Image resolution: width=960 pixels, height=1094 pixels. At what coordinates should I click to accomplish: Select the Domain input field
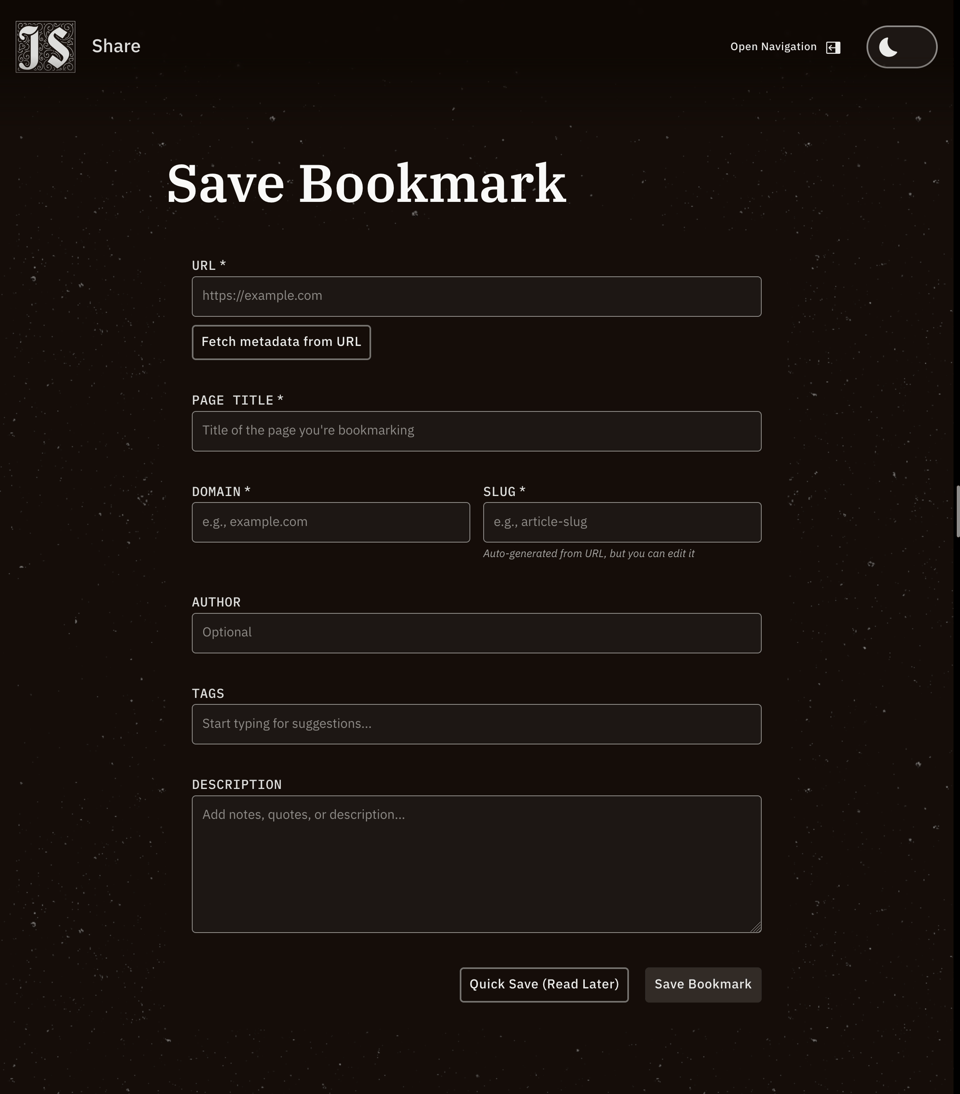(330, 521)
